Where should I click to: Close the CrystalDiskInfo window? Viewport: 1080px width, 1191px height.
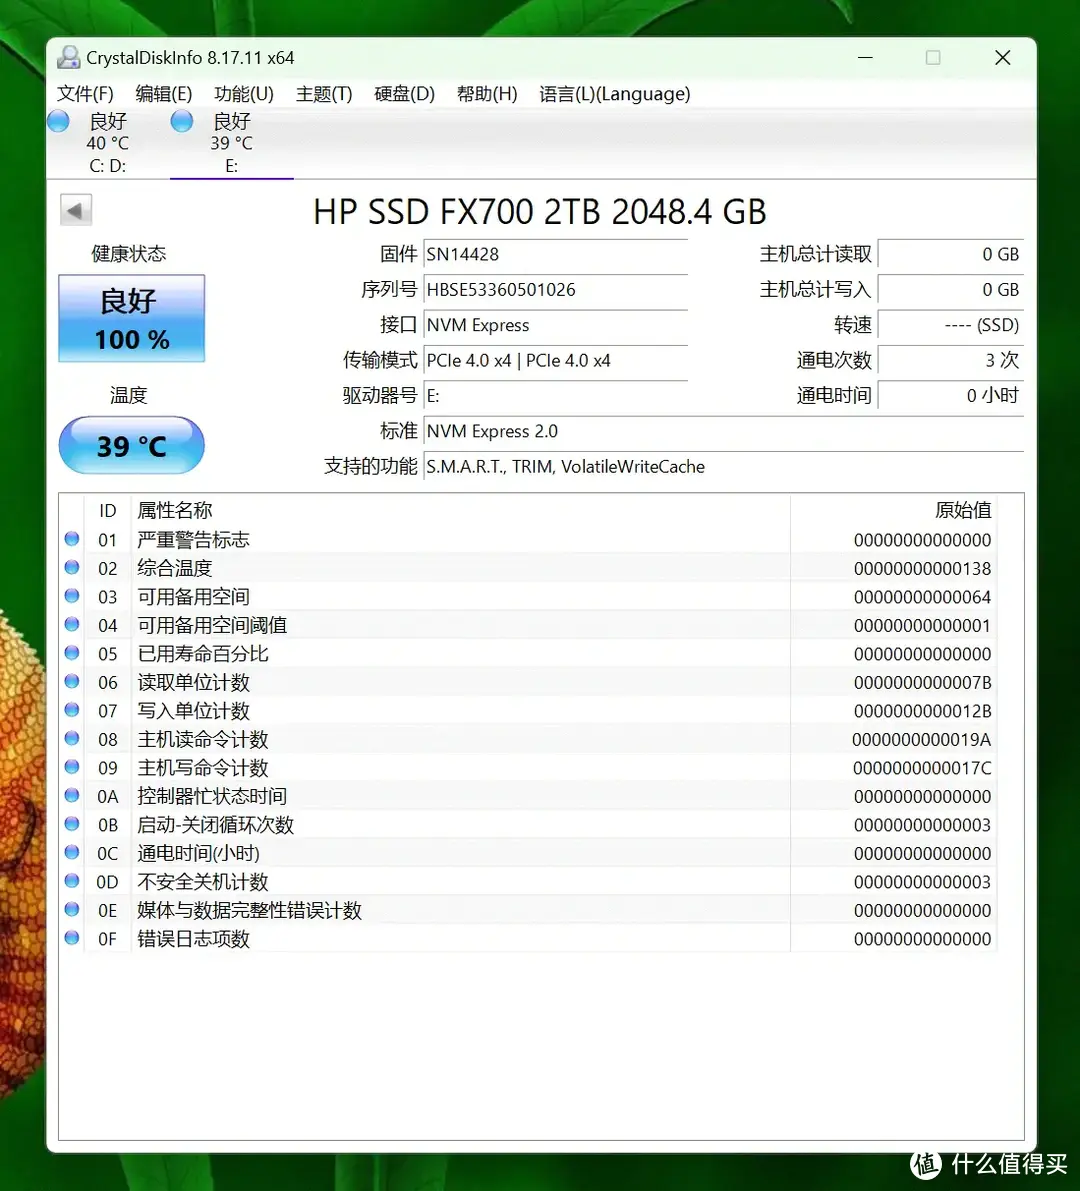pyautogui.click(x=1003, y=58)
